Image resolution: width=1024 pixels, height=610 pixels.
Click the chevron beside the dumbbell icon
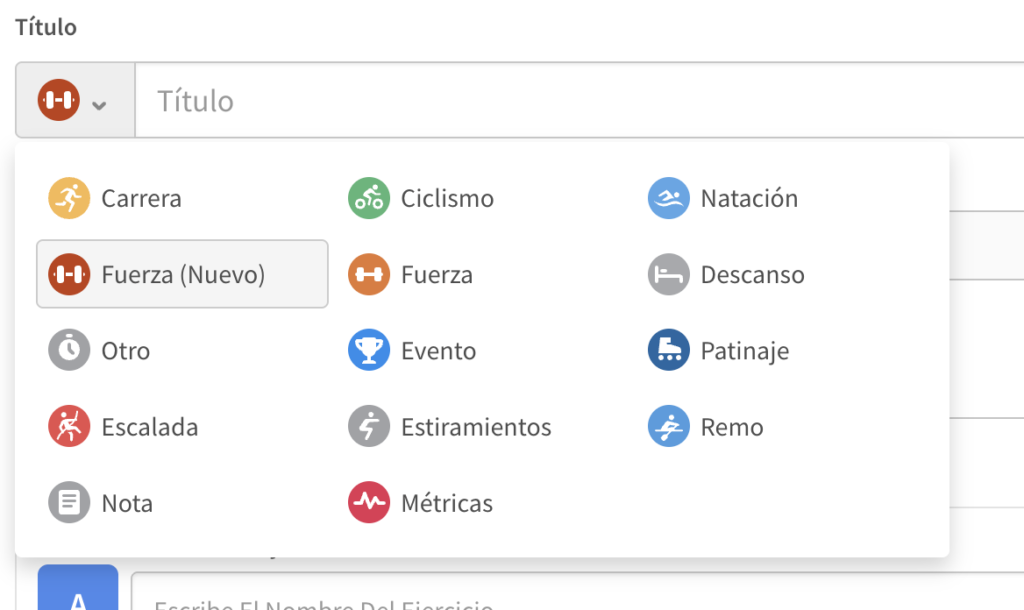coord(99,103)
